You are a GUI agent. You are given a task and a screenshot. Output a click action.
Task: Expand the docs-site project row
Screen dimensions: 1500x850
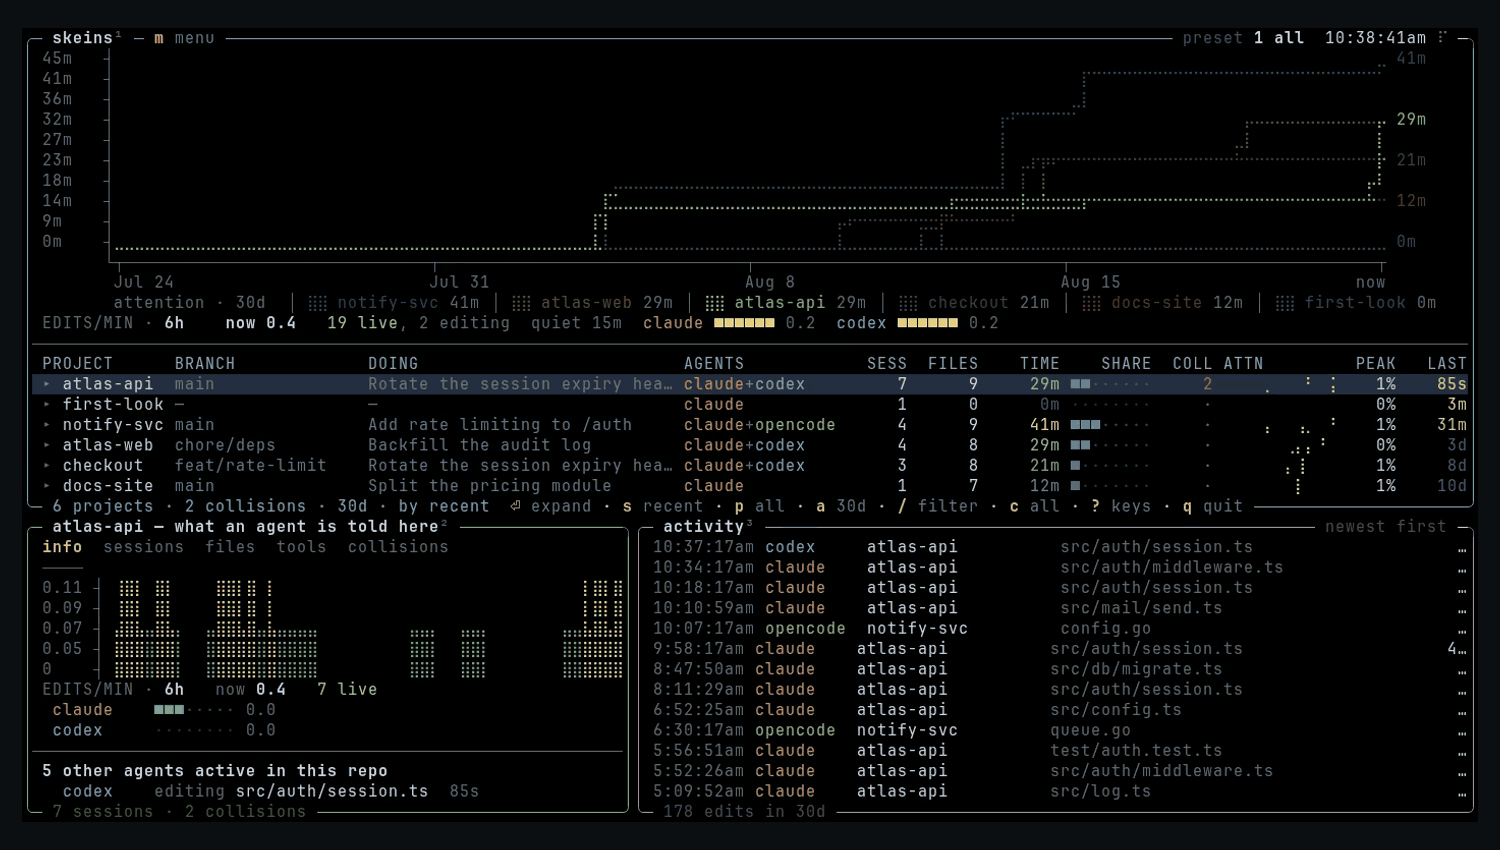point(47,486)
